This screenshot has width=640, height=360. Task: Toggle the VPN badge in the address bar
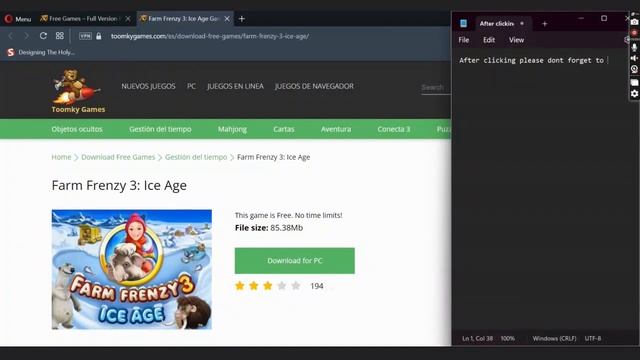click(x=85, y=36)
